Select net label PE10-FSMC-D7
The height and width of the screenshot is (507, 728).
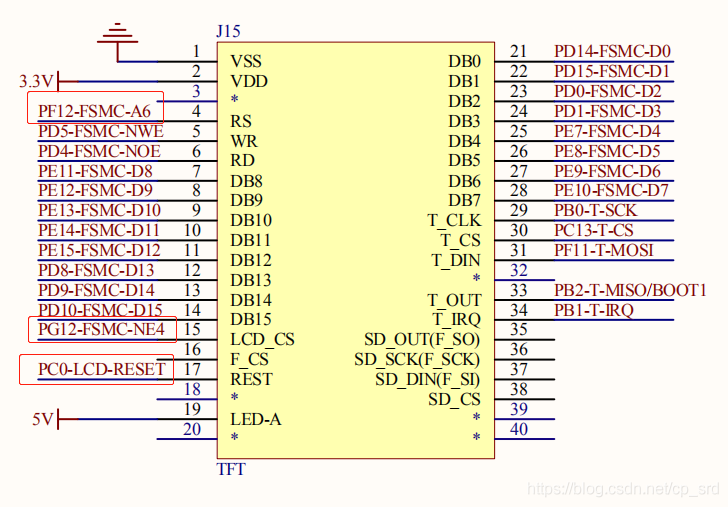(x=611, y=190)
